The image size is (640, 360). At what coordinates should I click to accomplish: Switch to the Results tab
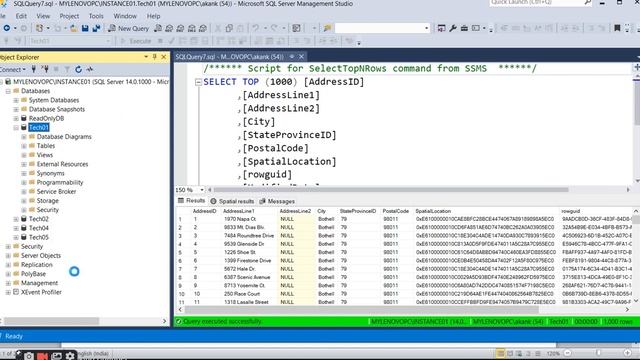pyautogui.click(x=192, y=201)
